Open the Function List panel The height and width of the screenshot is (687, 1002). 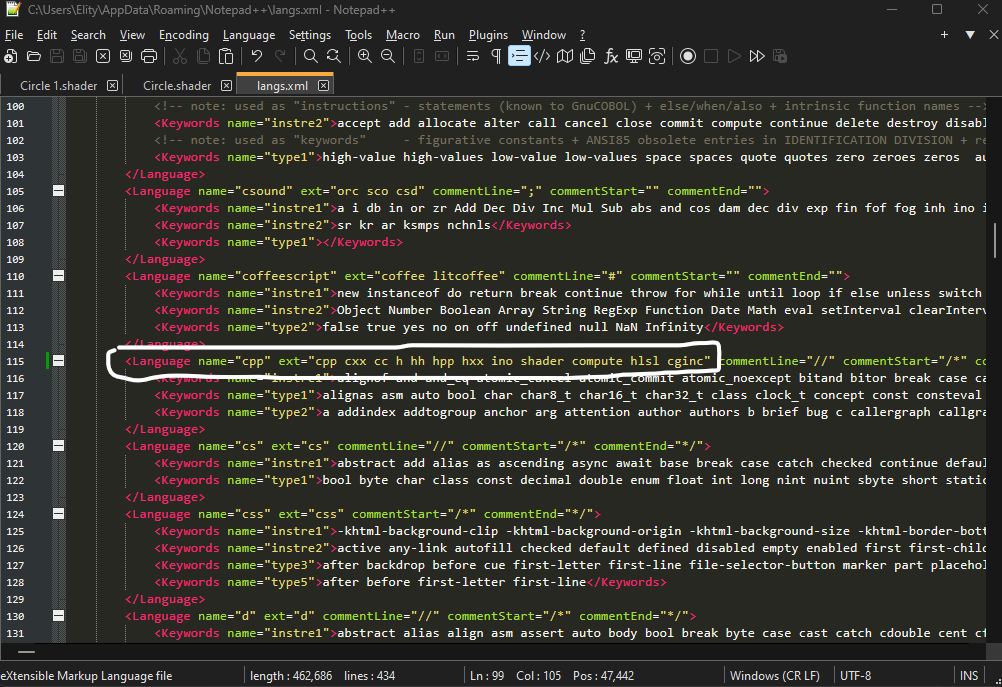click(x=611, y=56)
